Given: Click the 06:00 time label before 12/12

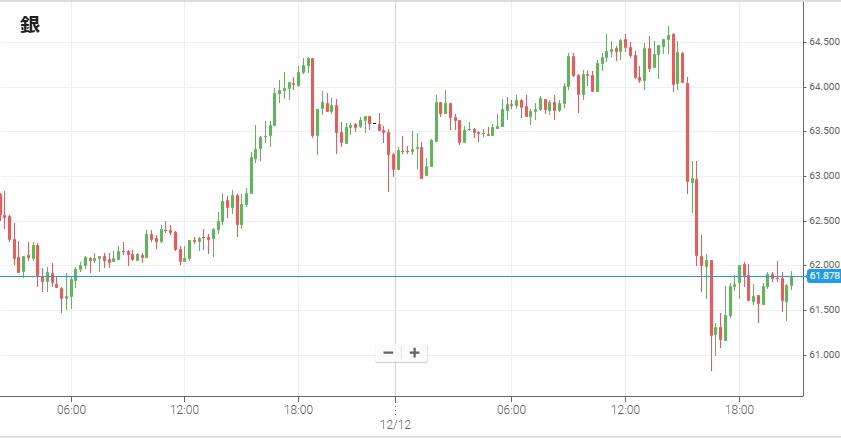Looking at the screenshot, I should point(71,410).
